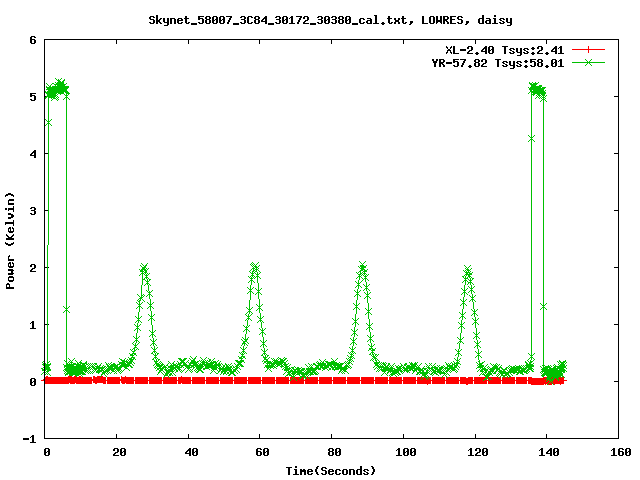Click the green line sample in legend
640x480 pixels.
(x=589, y=62)
